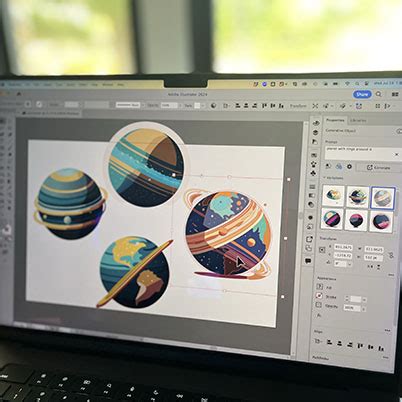402x402 pixels.
Task: Open the Comments speech bubble panel icon
Action: 308,261
